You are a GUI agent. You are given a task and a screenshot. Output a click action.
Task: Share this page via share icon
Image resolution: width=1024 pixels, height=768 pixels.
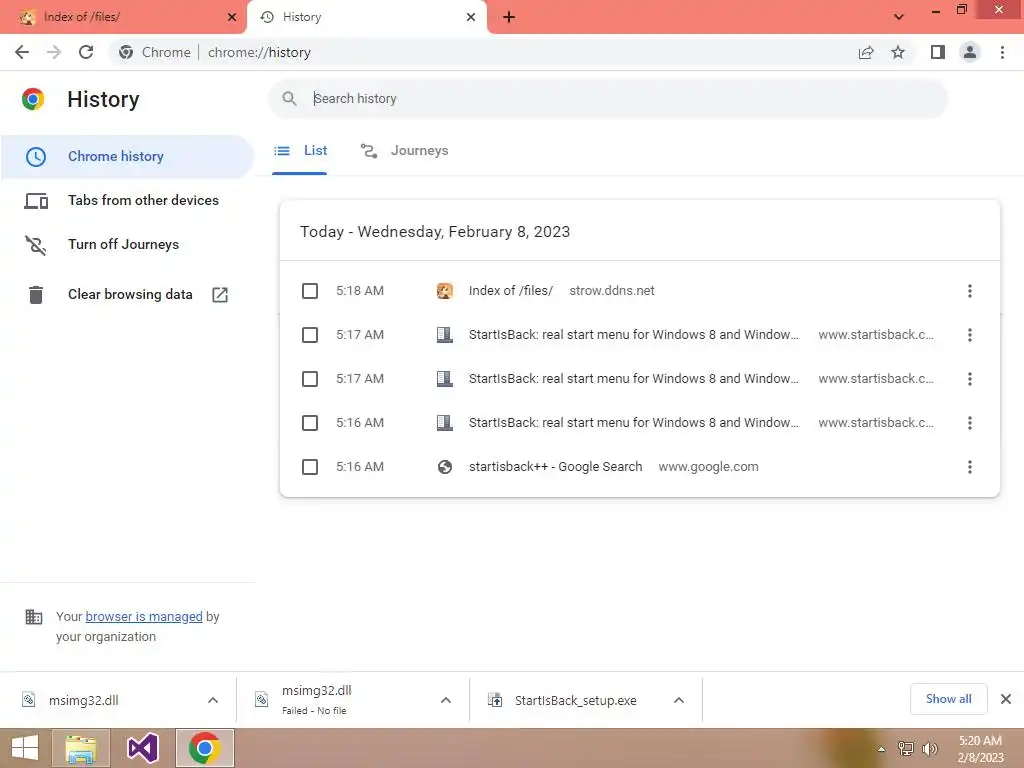coord(866,52)
